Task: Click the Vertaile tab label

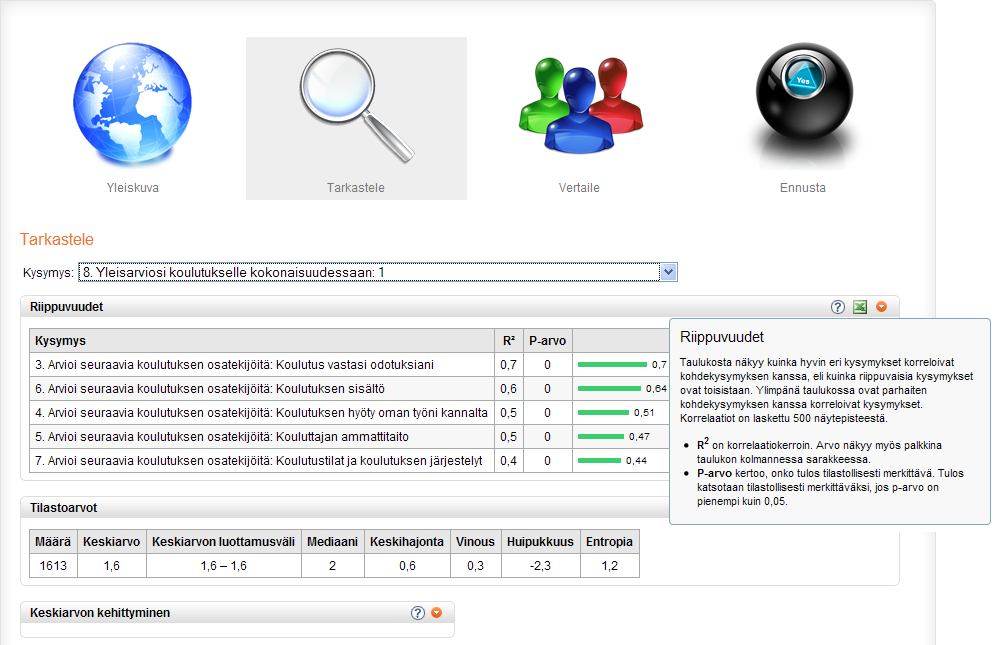Action: click(x=579, y=188)
